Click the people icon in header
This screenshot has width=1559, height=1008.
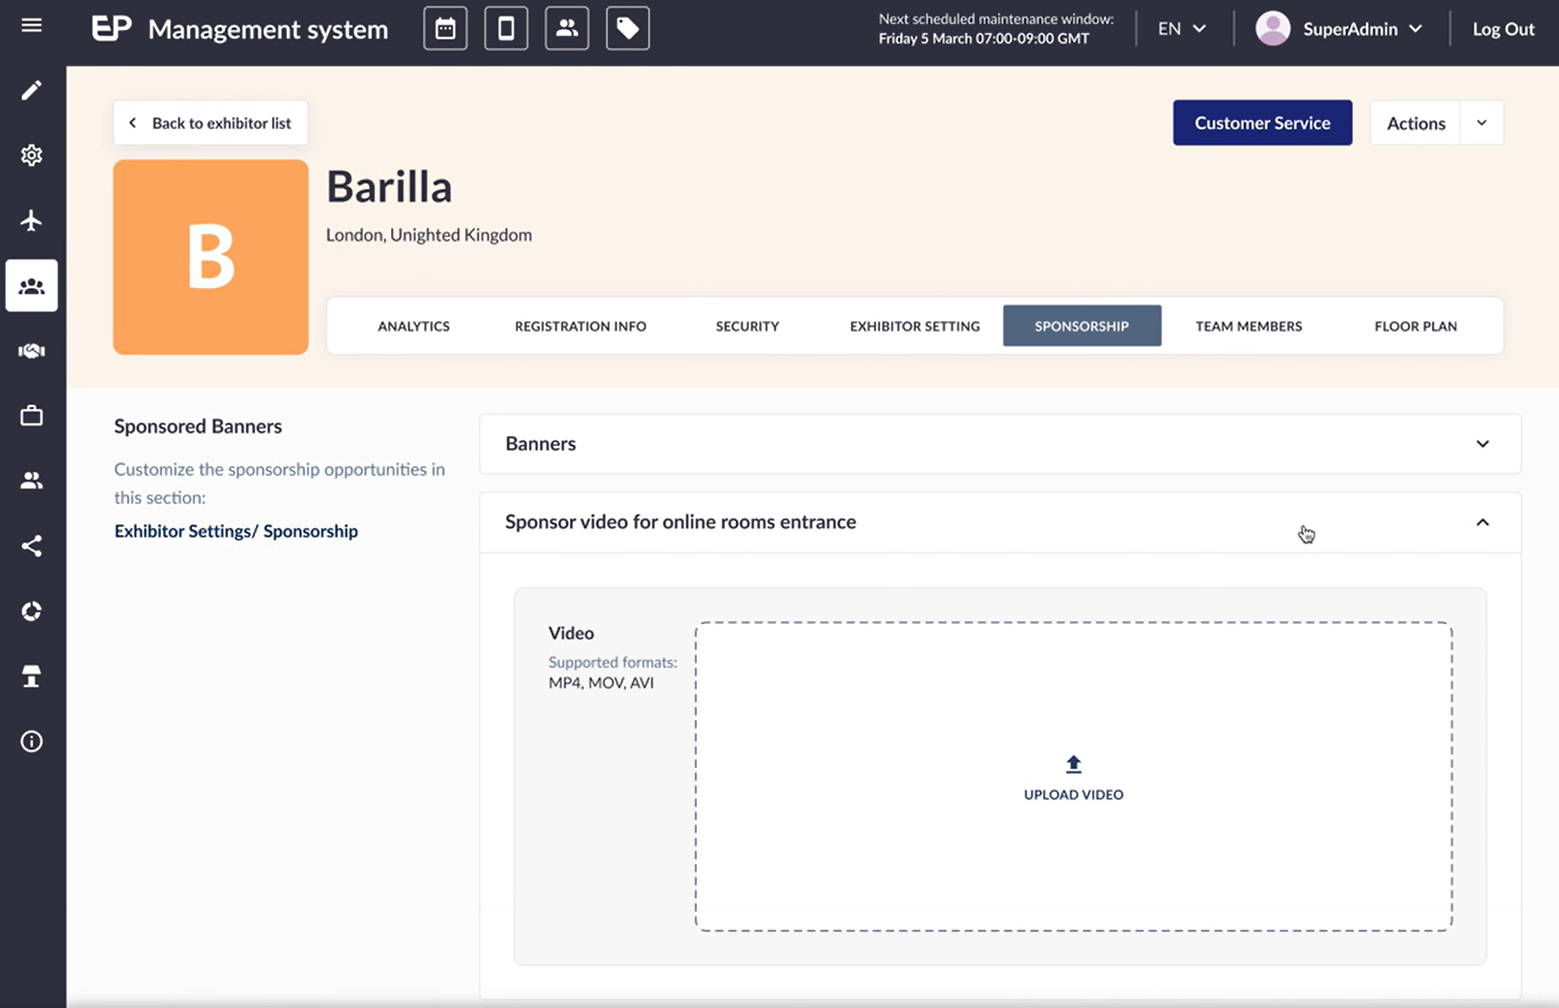click(x=567, y=28)
